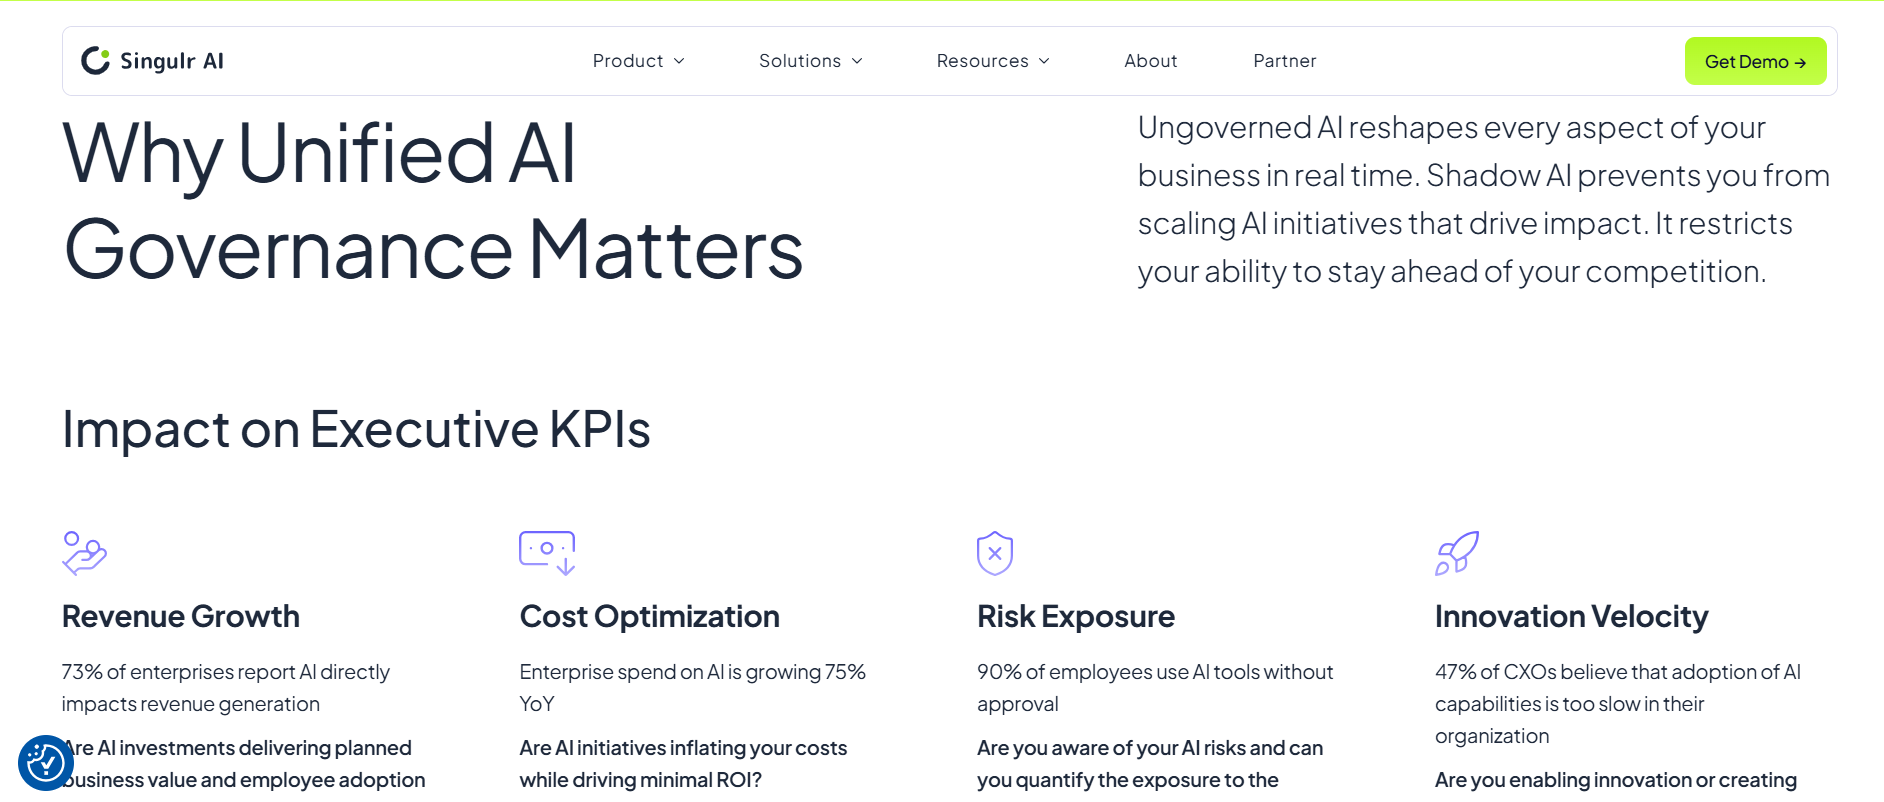Go to the Partner page
1884x802 pixels.
tap(1284, 61)
